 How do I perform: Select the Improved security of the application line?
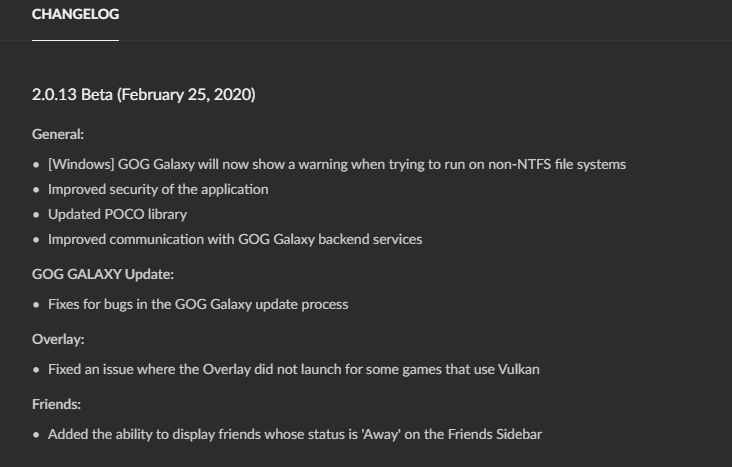point(158,189)
